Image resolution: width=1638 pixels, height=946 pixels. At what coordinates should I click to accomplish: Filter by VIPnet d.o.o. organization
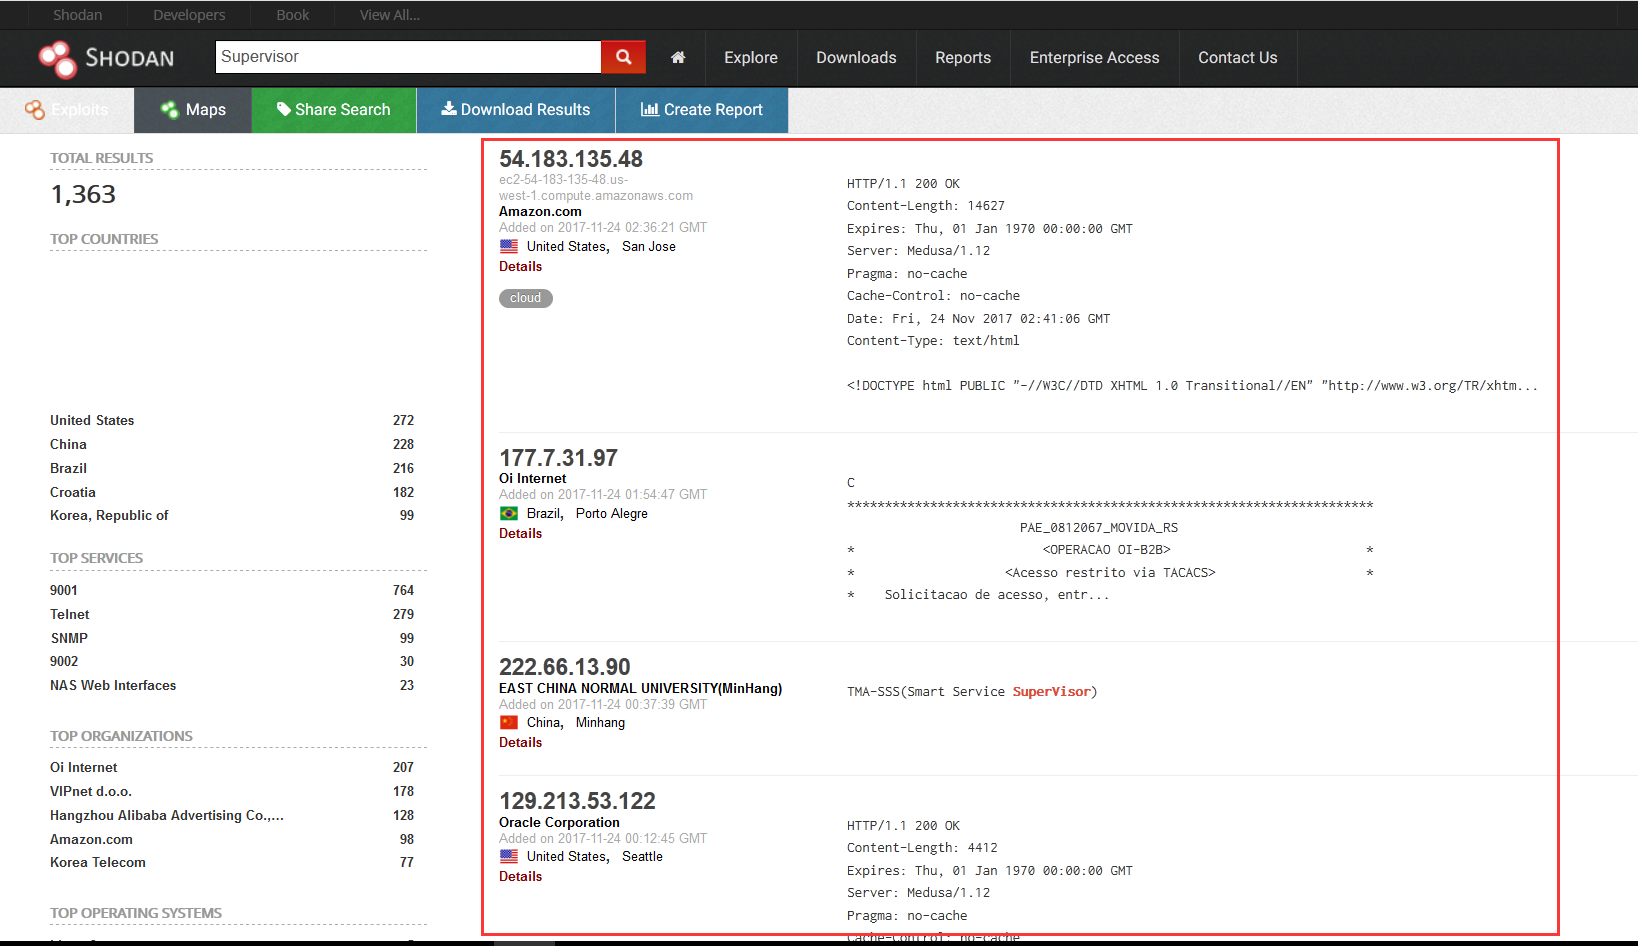point(91,792)
